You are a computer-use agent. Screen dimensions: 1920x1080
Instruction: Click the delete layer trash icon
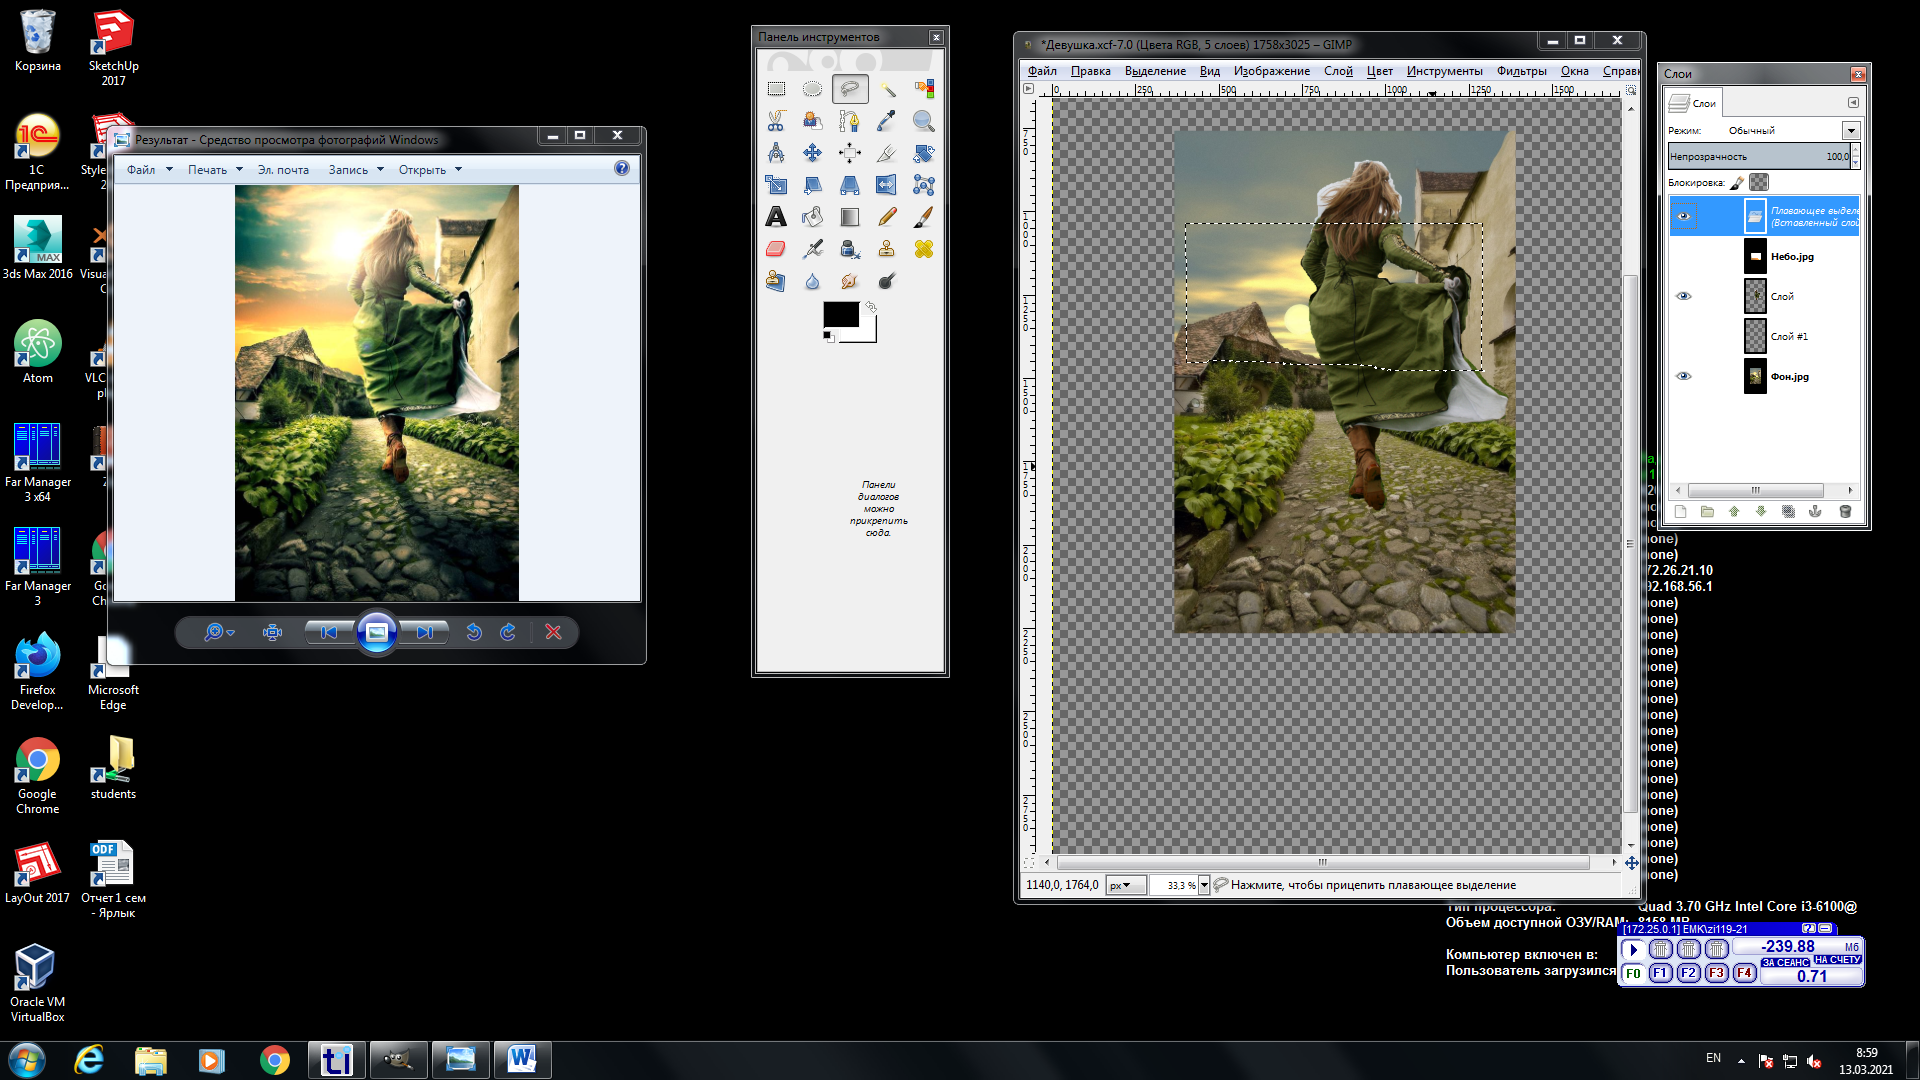pyautogui.click(x=1845, y=511)
